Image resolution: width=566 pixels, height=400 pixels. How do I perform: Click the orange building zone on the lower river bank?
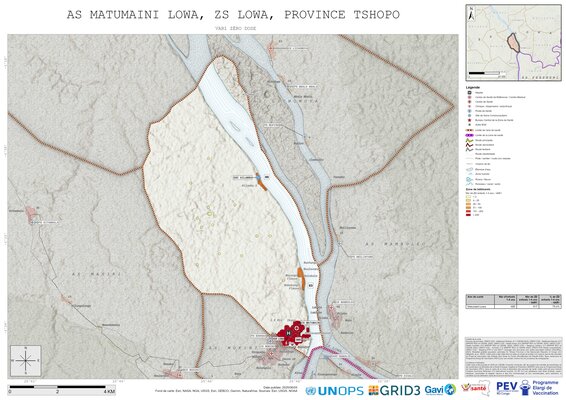pyautogui.click(x=301, y=278)
